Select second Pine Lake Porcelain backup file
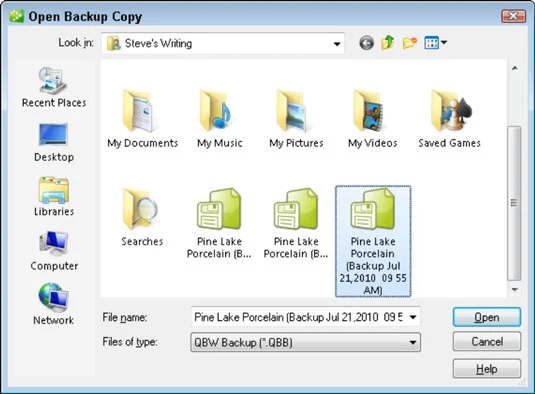The image size is (535, 394). tap(296, 223)
